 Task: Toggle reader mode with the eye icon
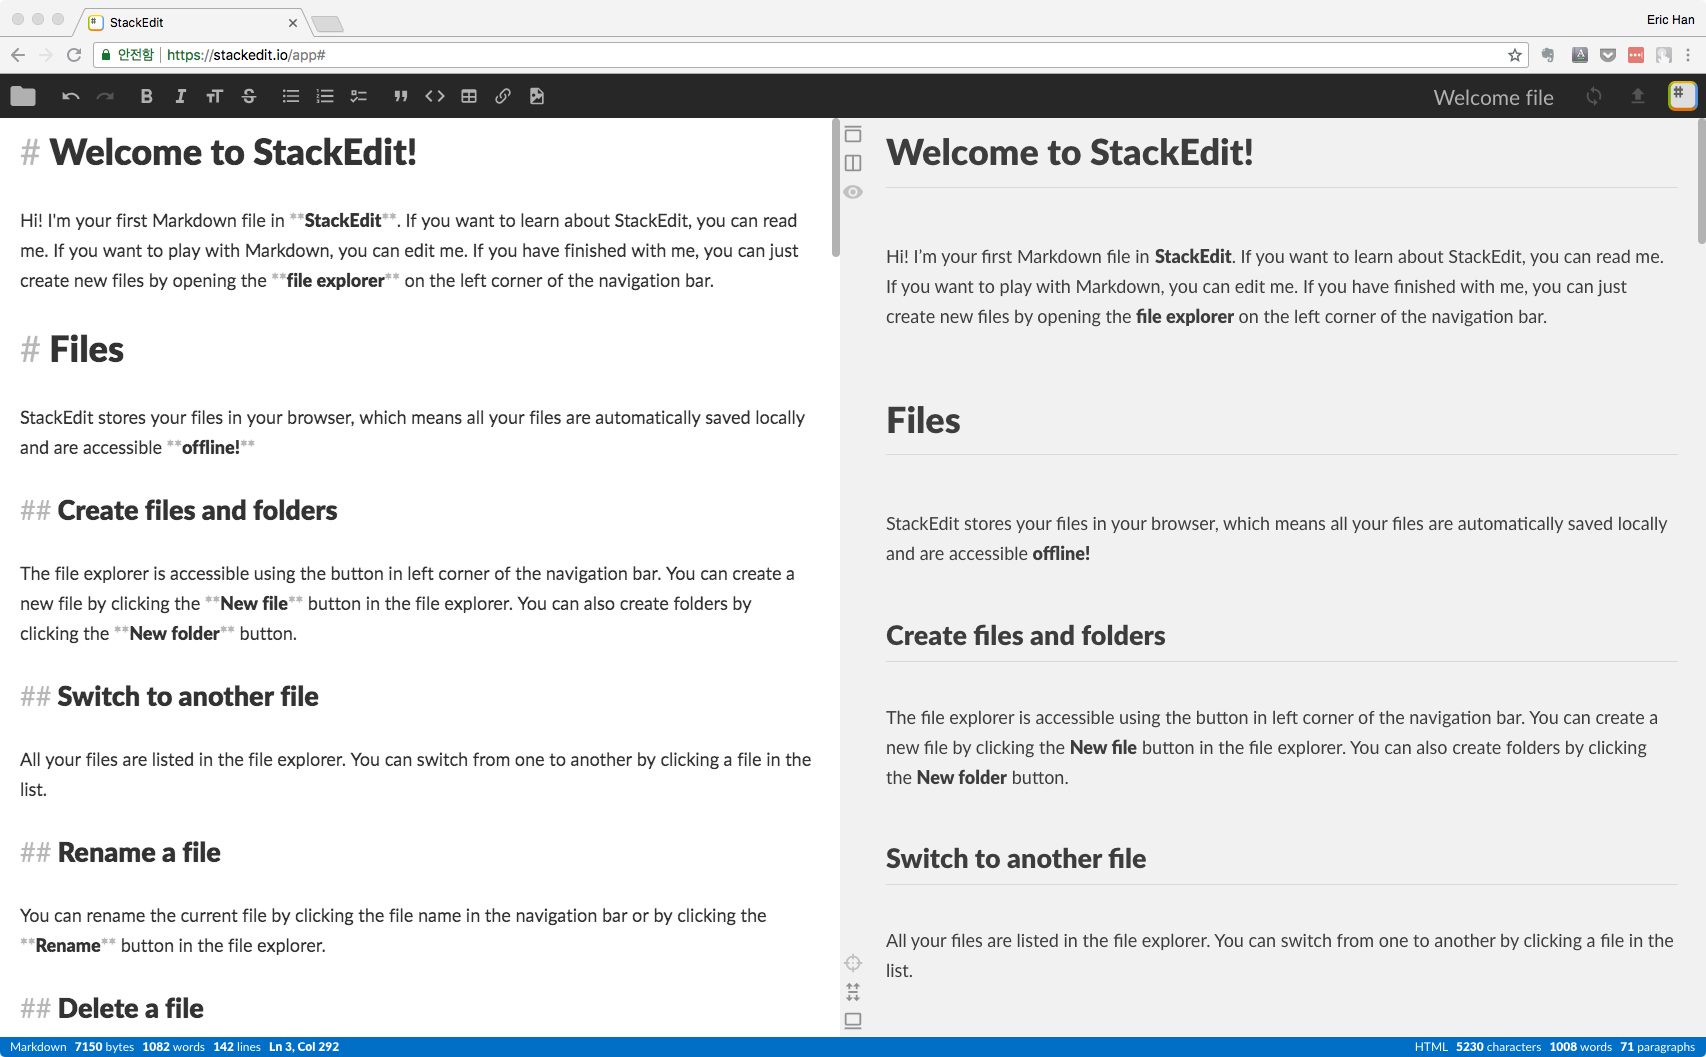[x=853, y=192]
